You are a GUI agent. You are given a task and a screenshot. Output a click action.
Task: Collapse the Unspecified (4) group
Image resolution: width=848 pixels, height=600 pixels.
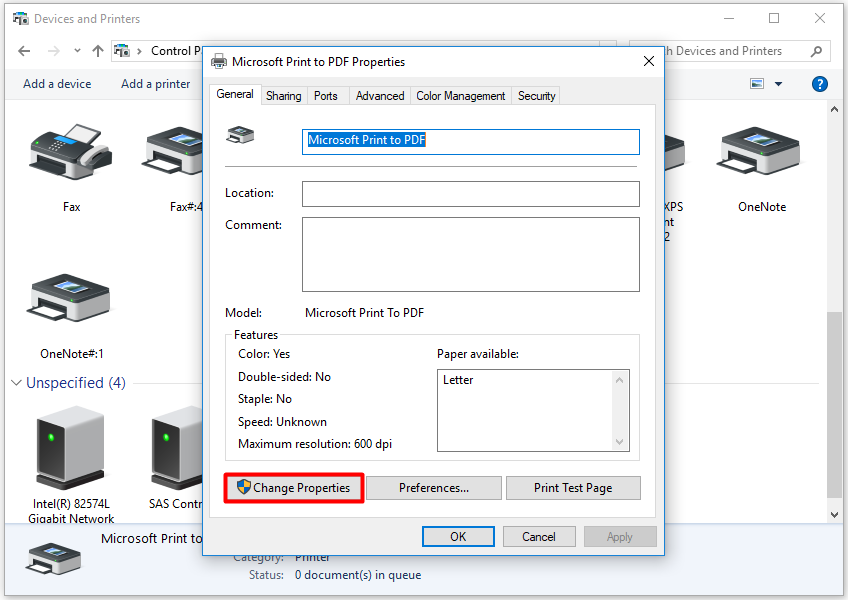coord(16,383)
